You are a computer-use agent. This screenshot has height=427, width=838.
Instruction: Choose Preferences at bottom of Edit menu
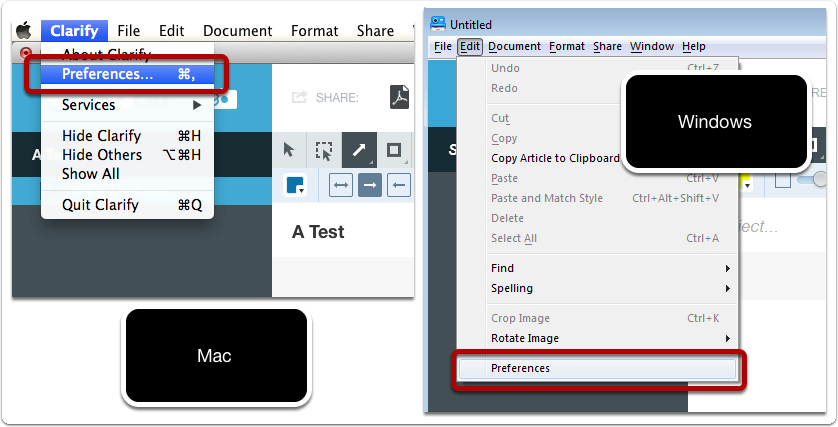point(597,368)
